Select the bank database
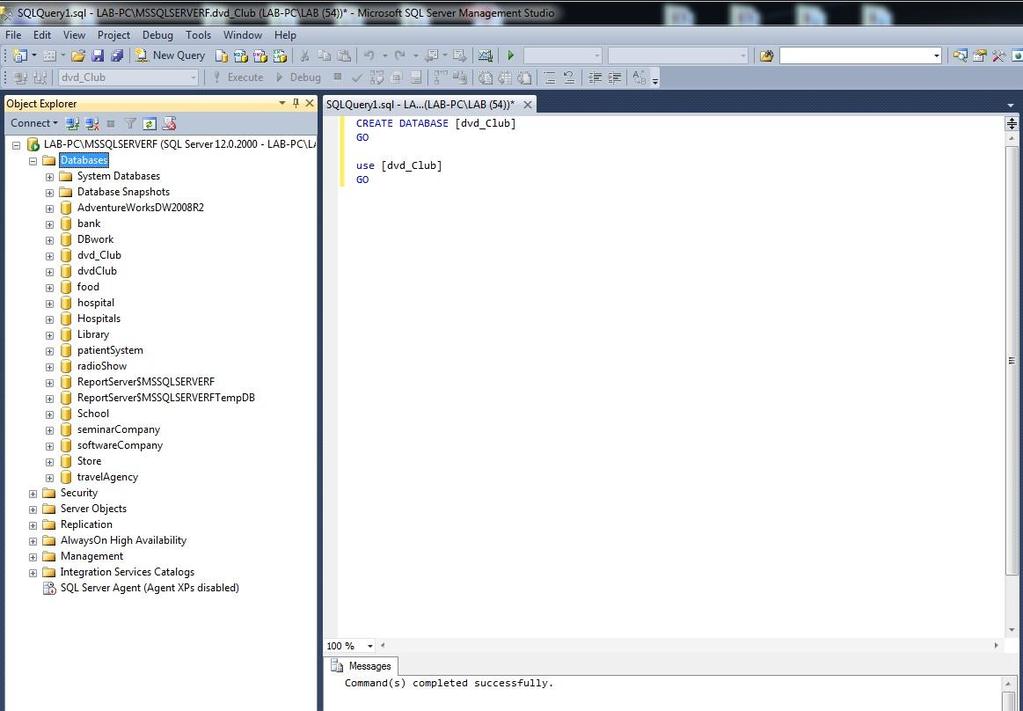Screen dimensions: 1023x711 89,224
